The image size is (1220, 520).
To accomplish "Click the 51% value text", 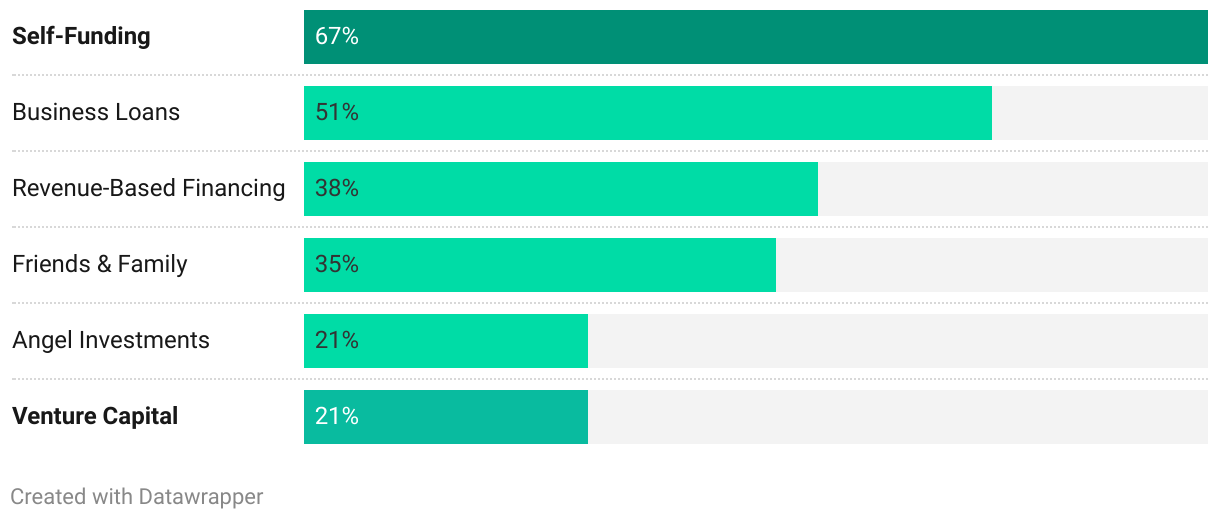I will tap(337, 113).
